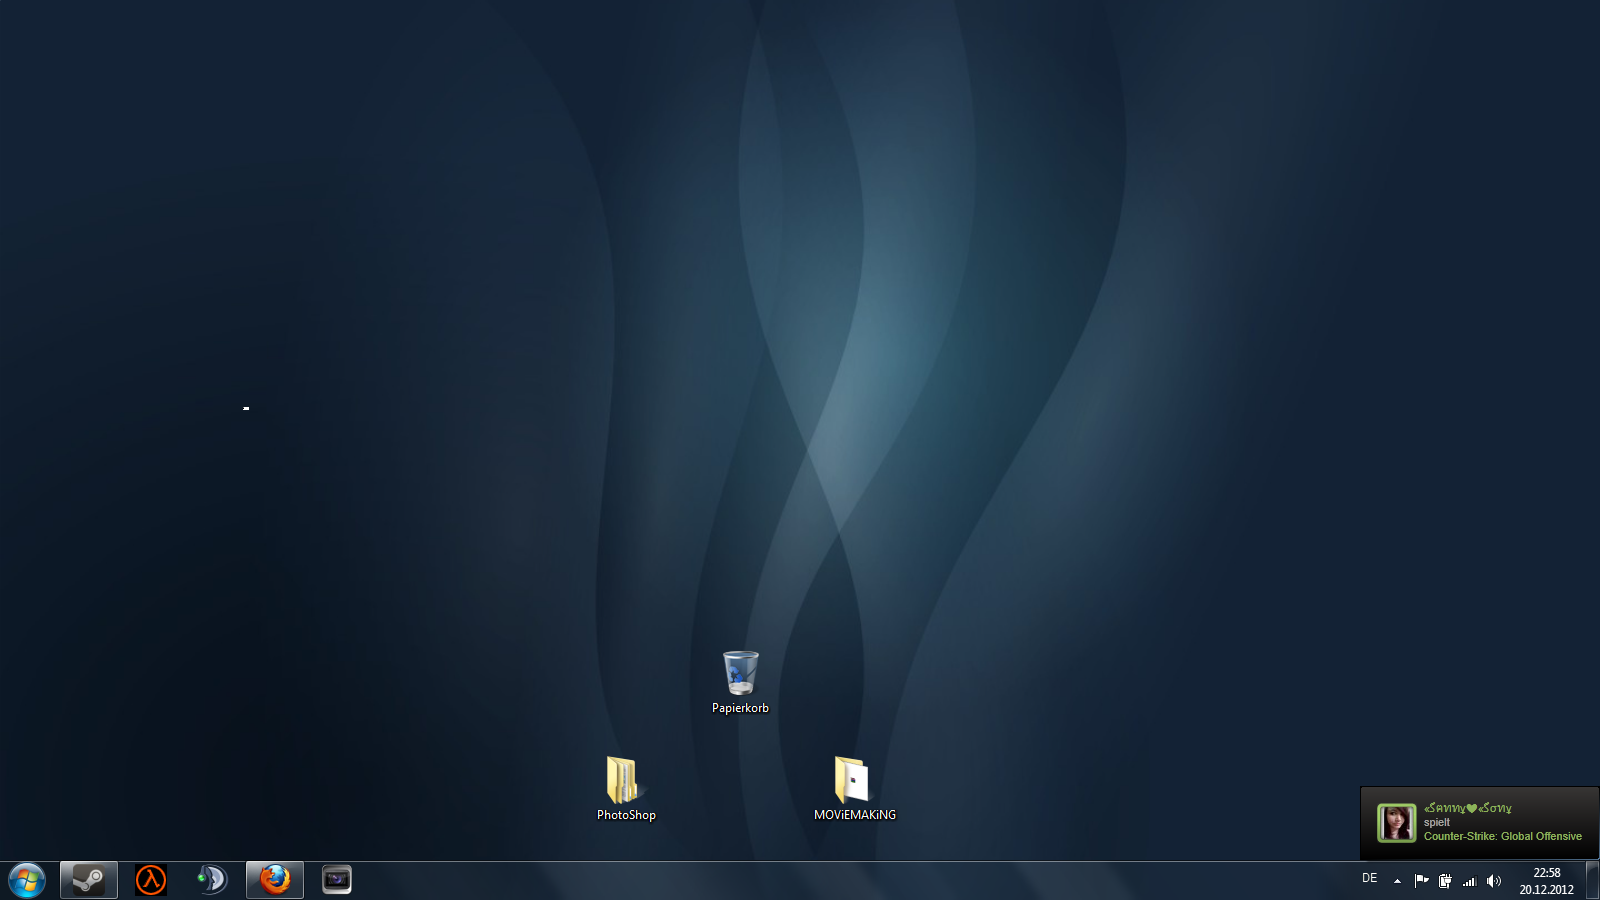This screenshot has width=1600, height=900.
Task: Open the clock showing 22:58
Action: tap(1547, 881)
